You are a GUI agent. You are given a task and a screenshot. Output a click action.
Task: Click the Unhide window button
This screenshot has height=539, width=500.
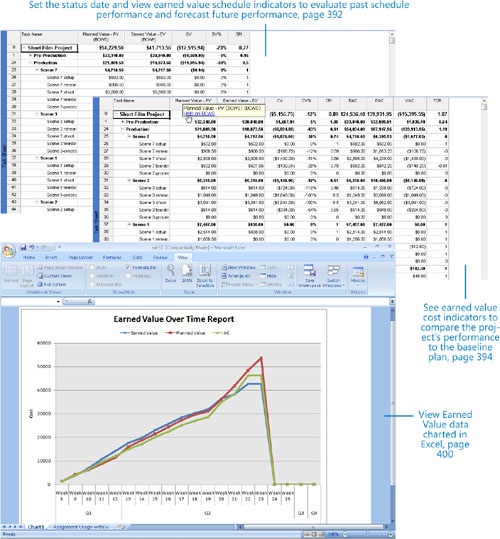pos(271,284)
